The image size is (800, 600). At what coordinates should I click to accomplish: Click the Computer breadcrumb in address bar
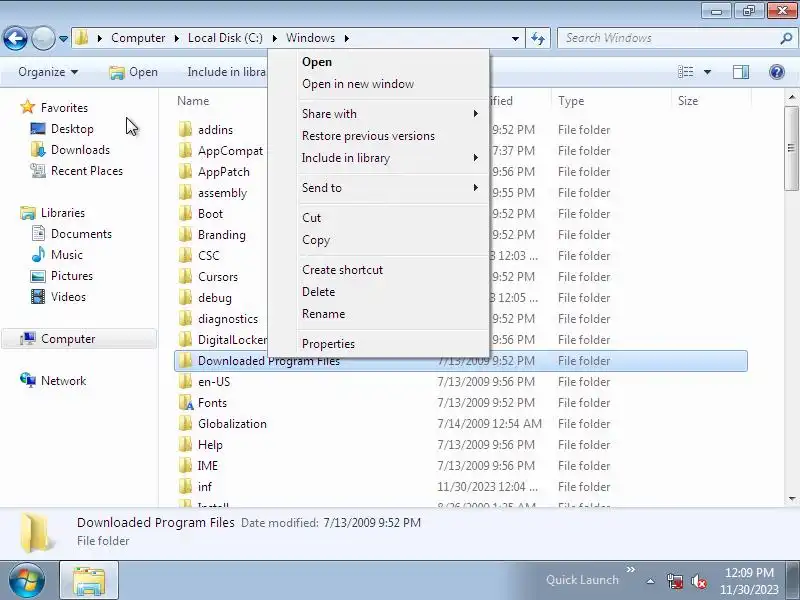click(x=138, y=38)
